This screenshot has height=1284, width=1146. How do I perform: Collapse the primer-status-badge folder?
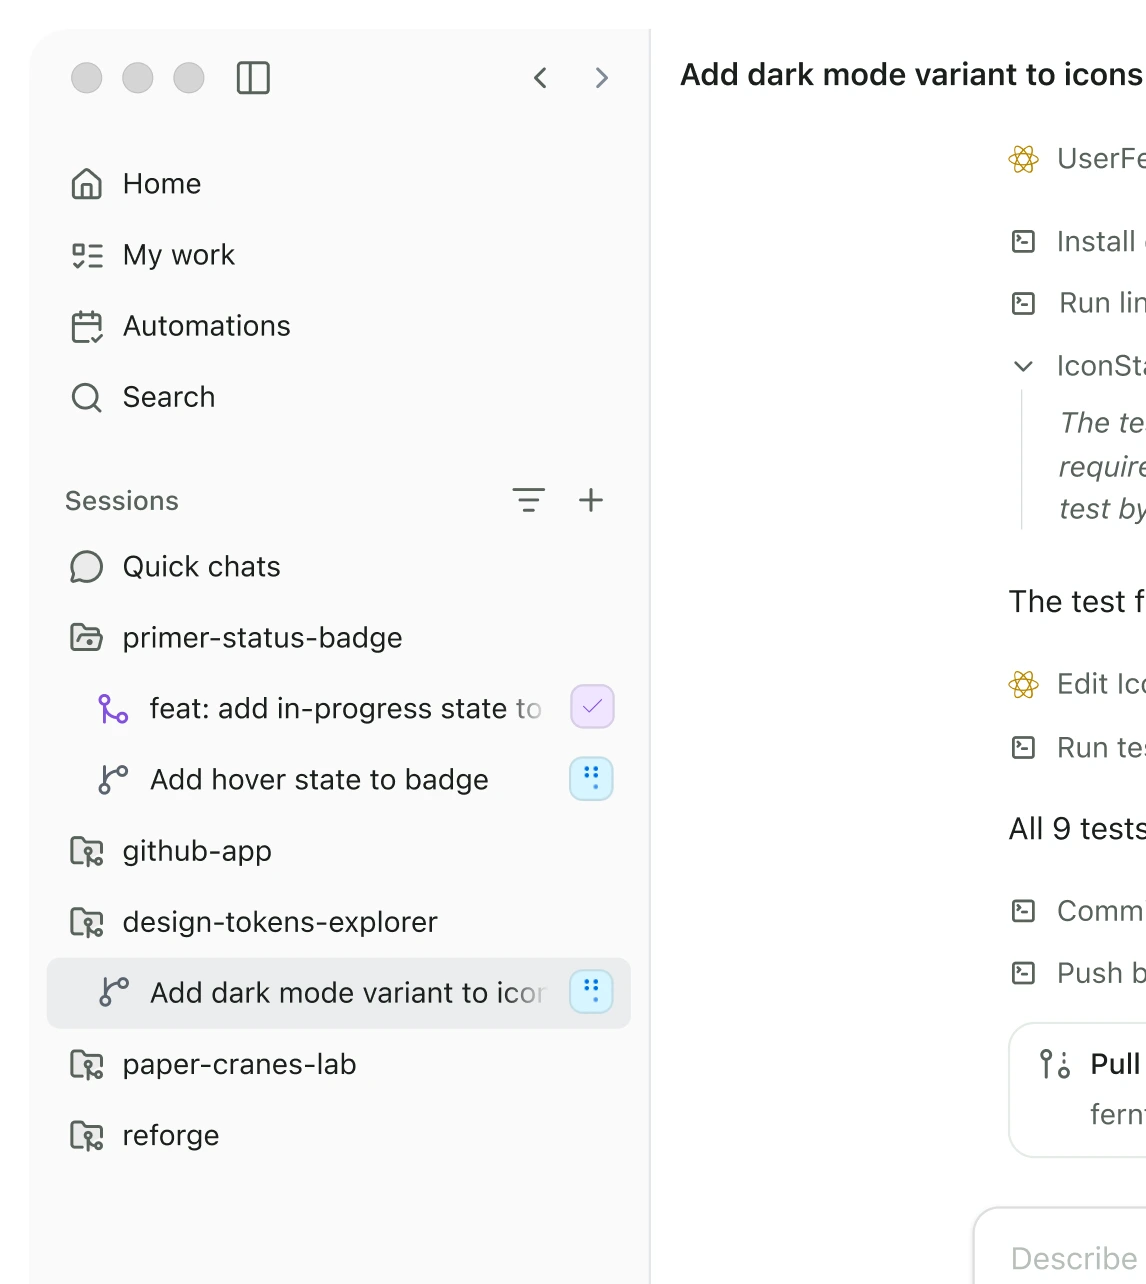click(339, 638)
